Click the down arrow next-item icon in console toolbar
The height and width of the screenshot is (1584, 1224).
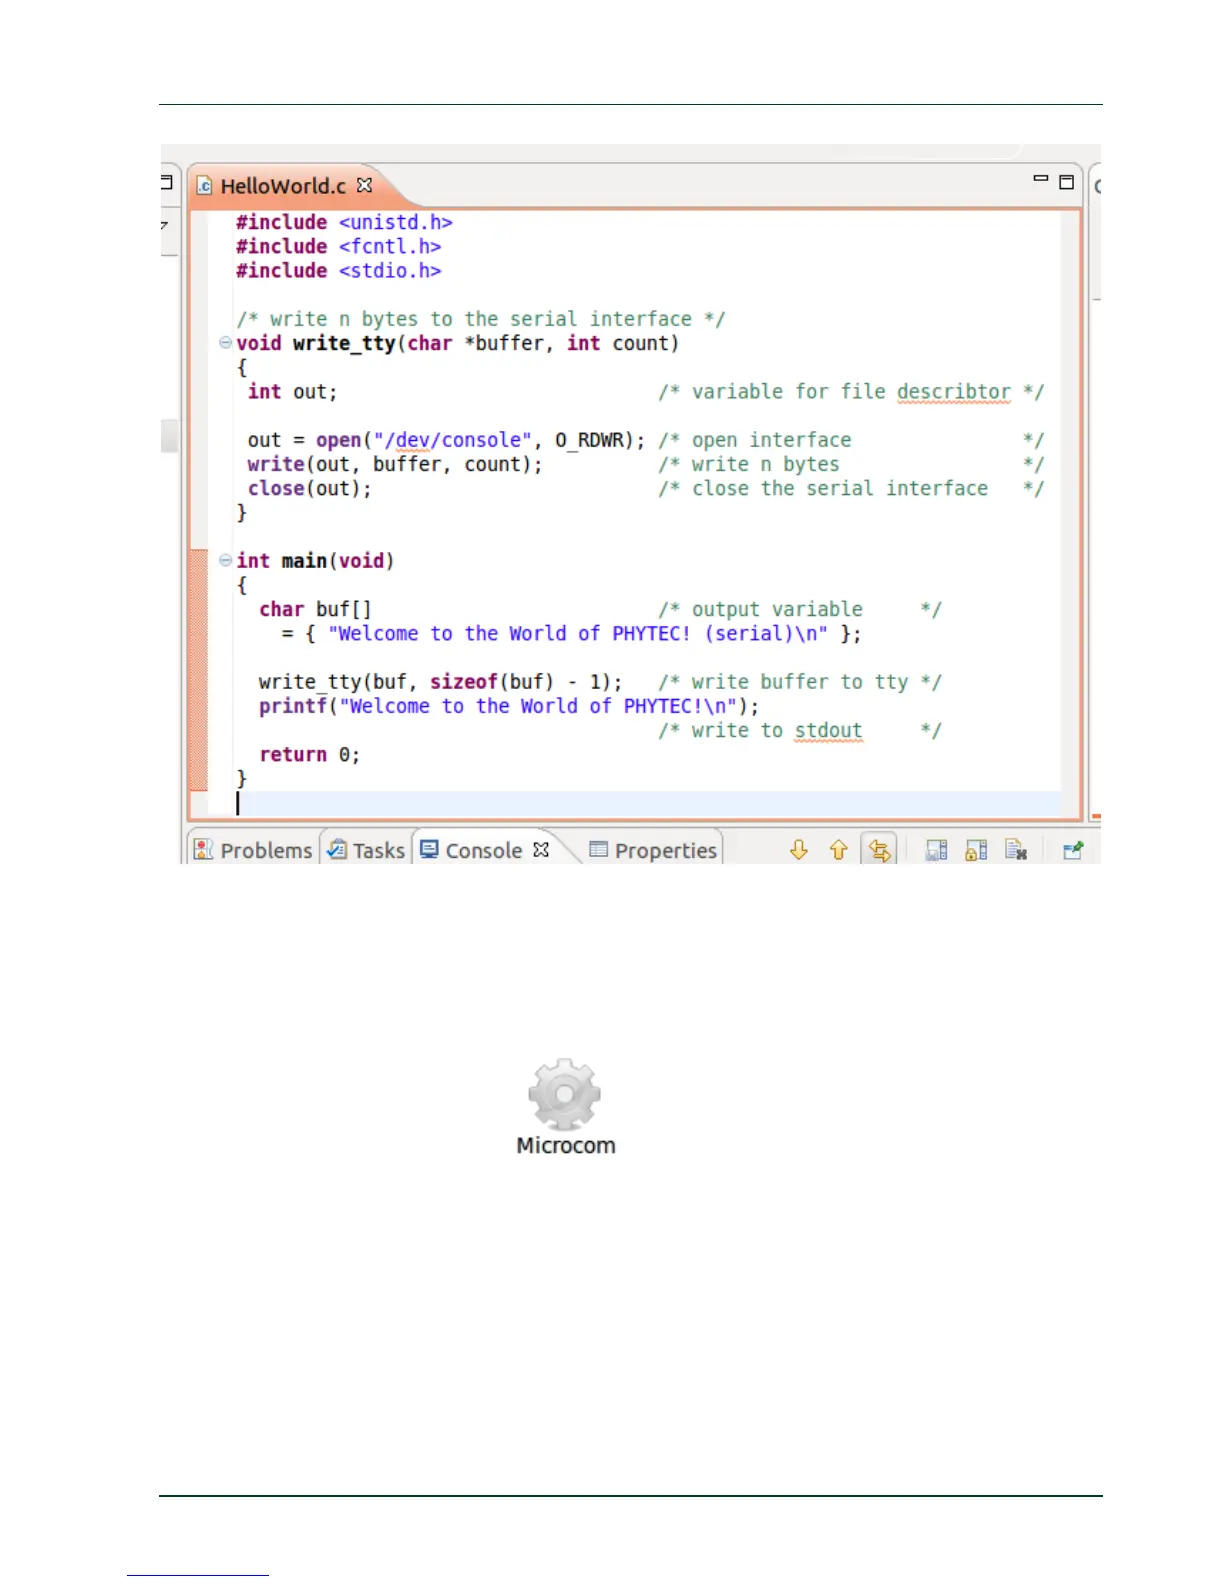798,850
